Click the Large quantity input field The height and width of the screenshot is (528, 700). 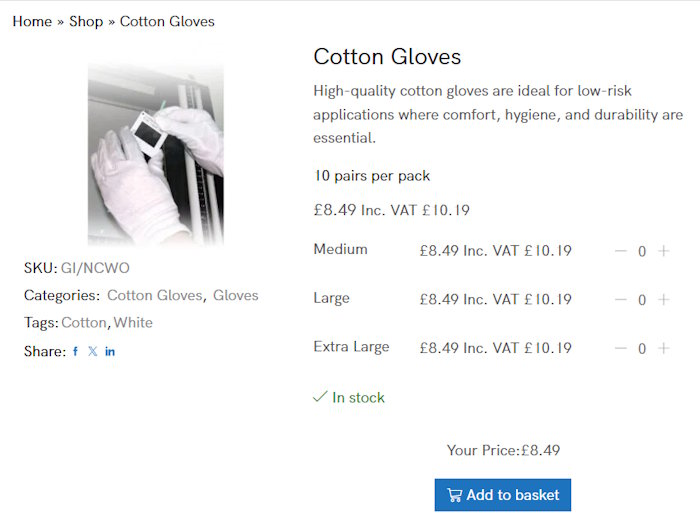click(x=642, y=300)
